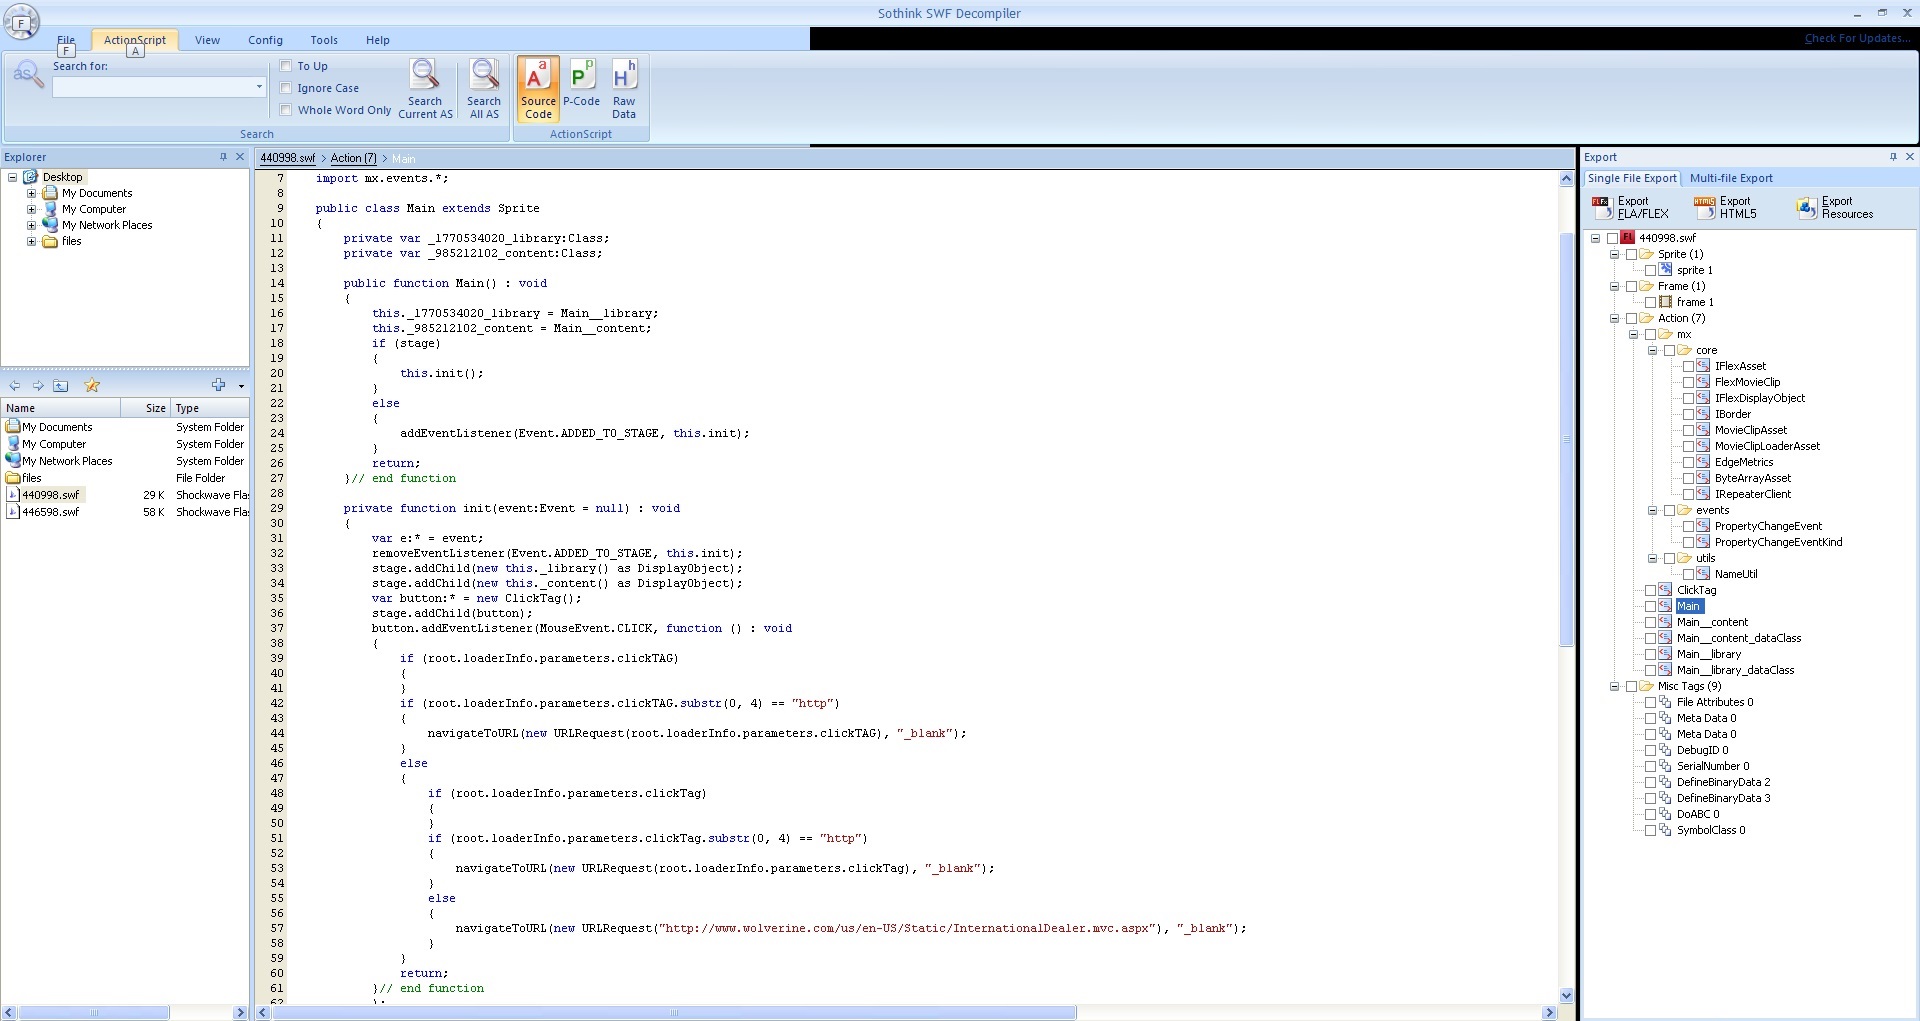This screenshot has height=1021, width=1920.
Task: Check the Sprite (1) checkbox
Action: 1631,254
